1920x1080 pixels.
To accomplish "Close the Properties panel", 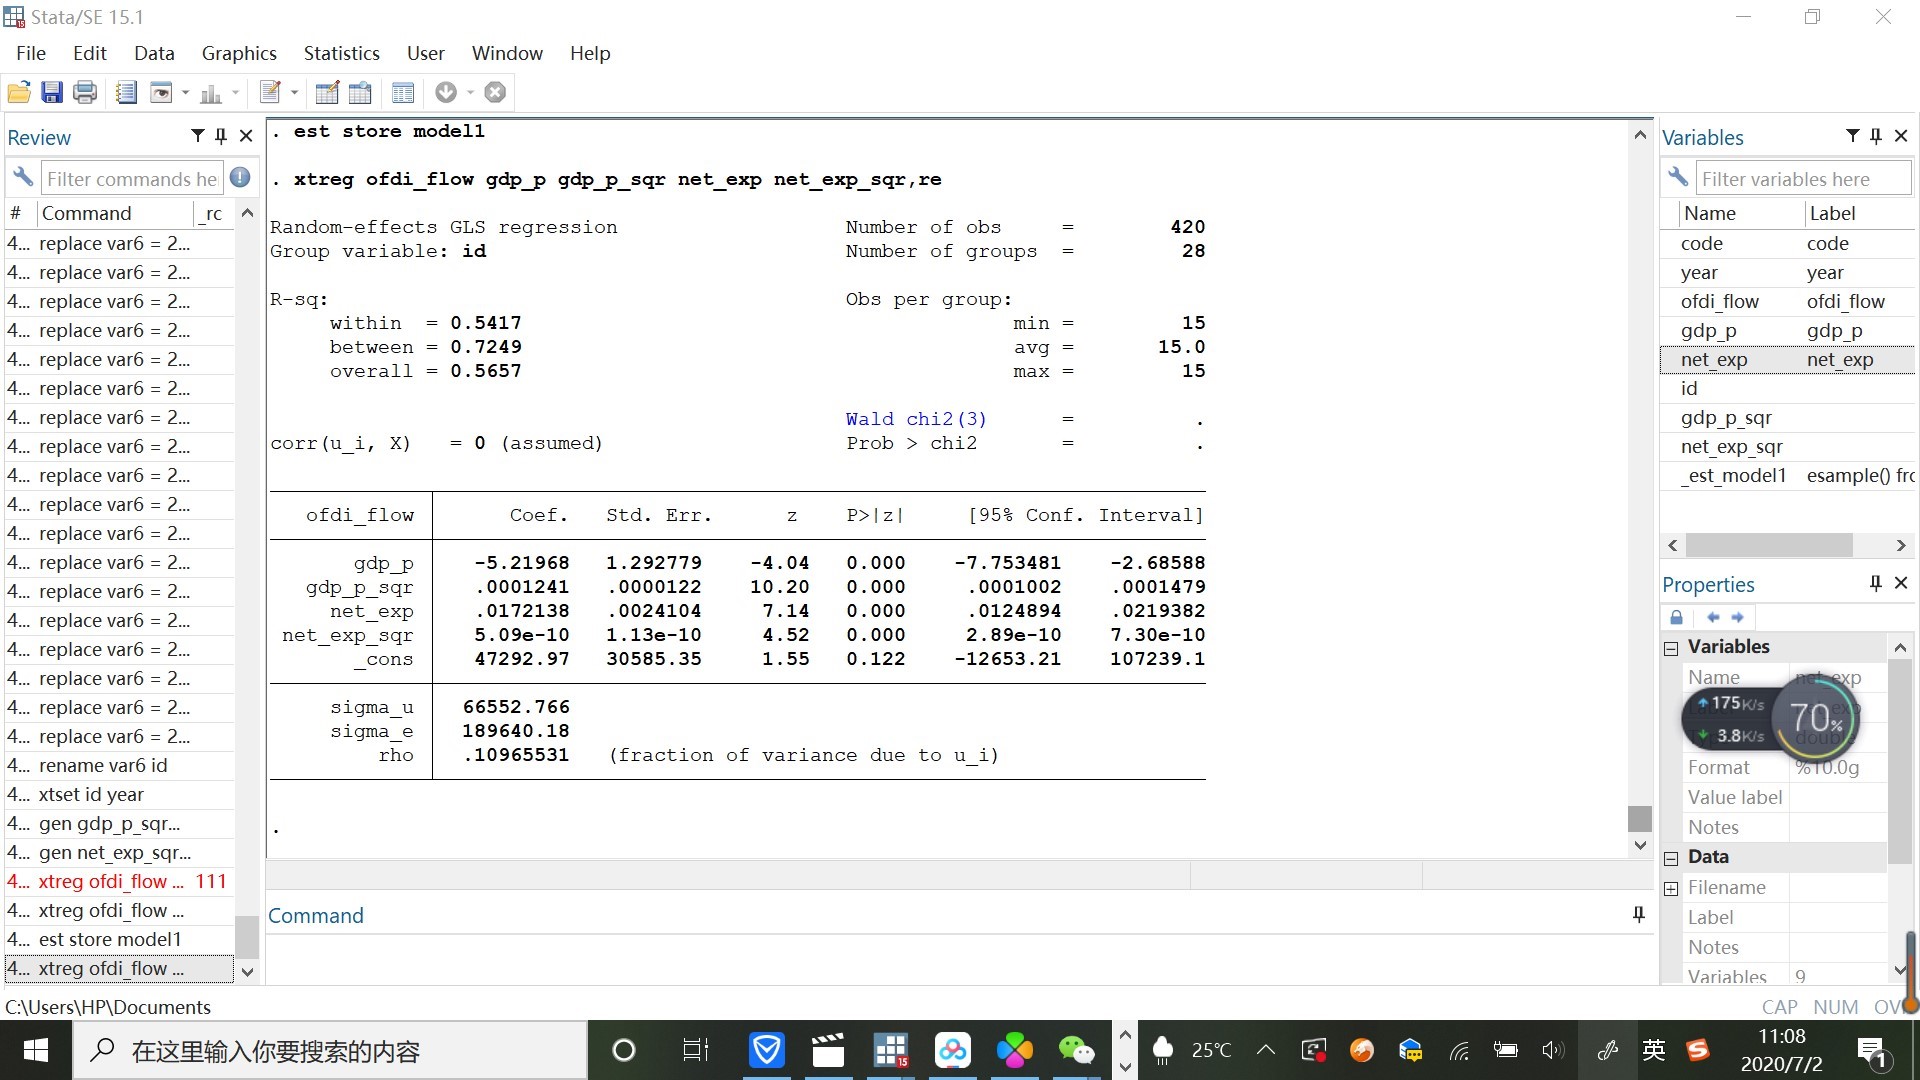I will click(1901, 583).
